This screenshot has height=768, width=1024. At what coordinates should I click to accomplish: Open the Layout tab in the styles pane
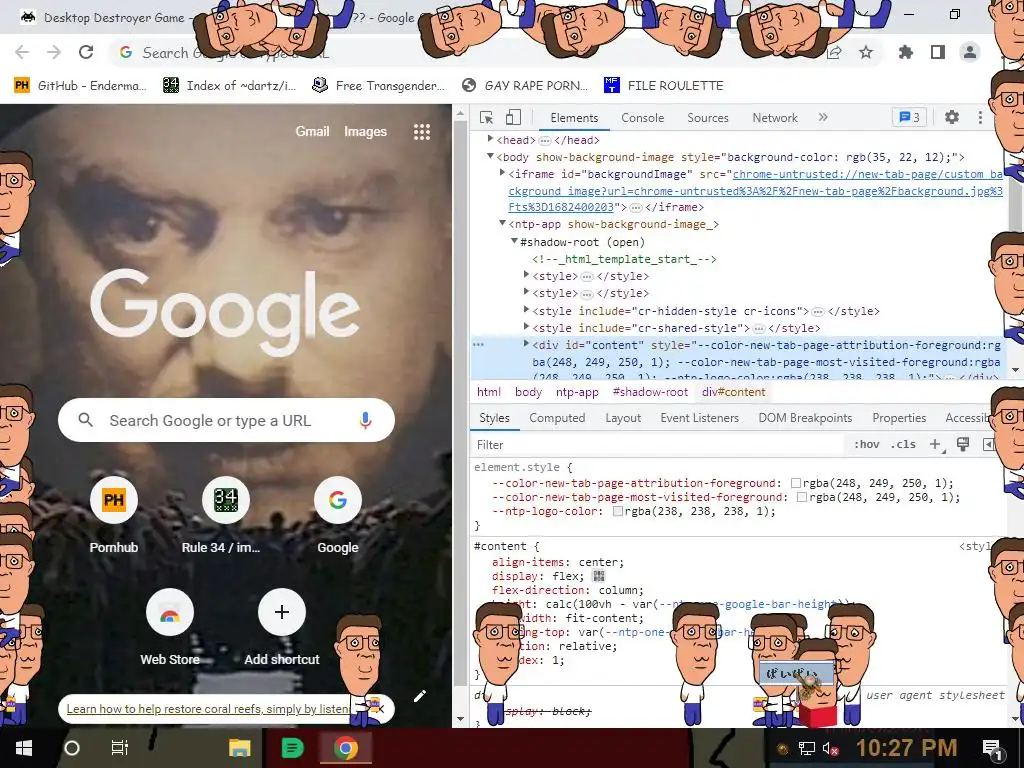[623, 418]
